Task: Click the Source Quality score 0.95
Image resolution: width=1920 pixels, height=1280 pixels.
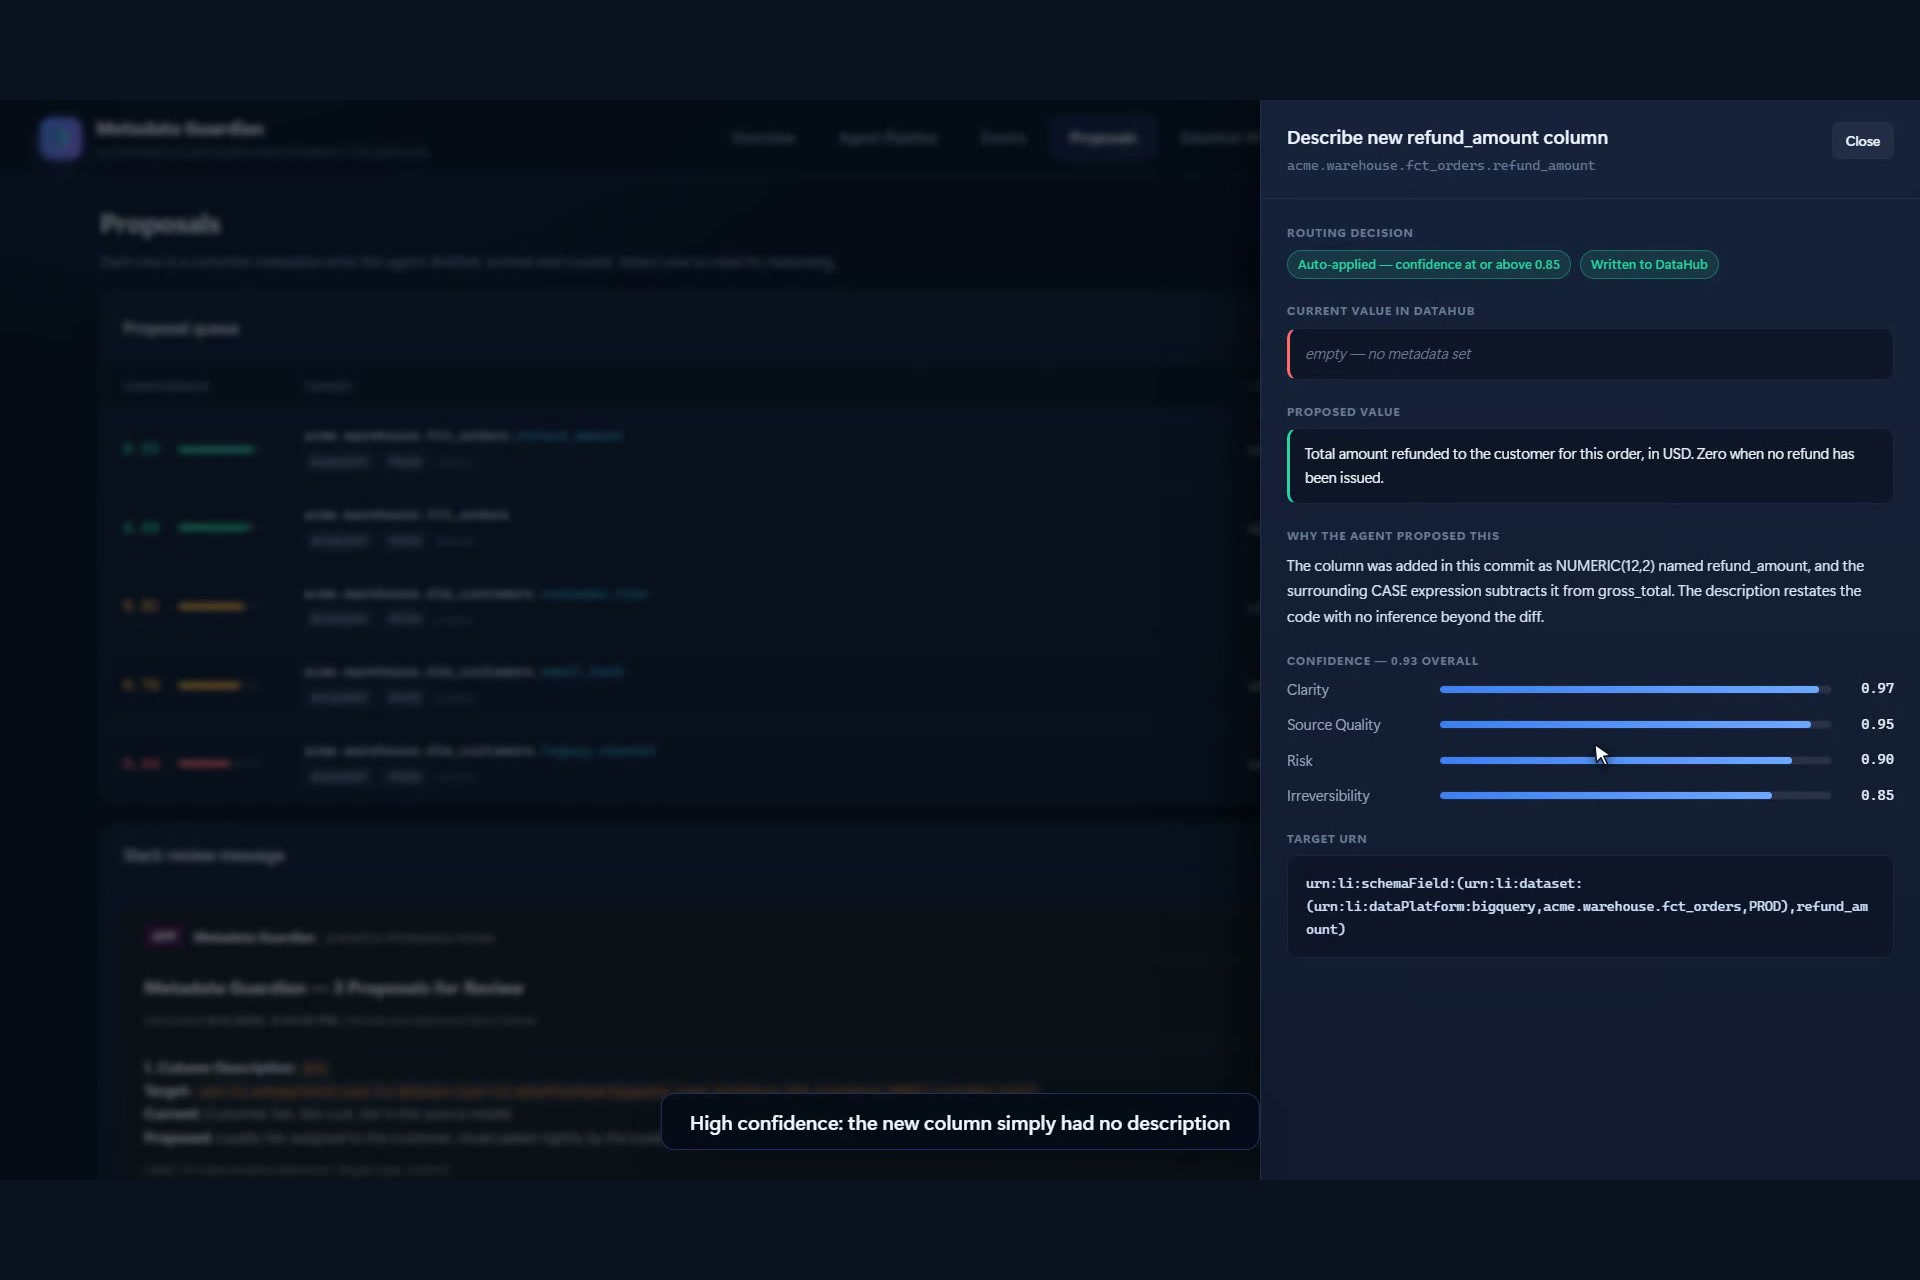Action: [1877, 724]
